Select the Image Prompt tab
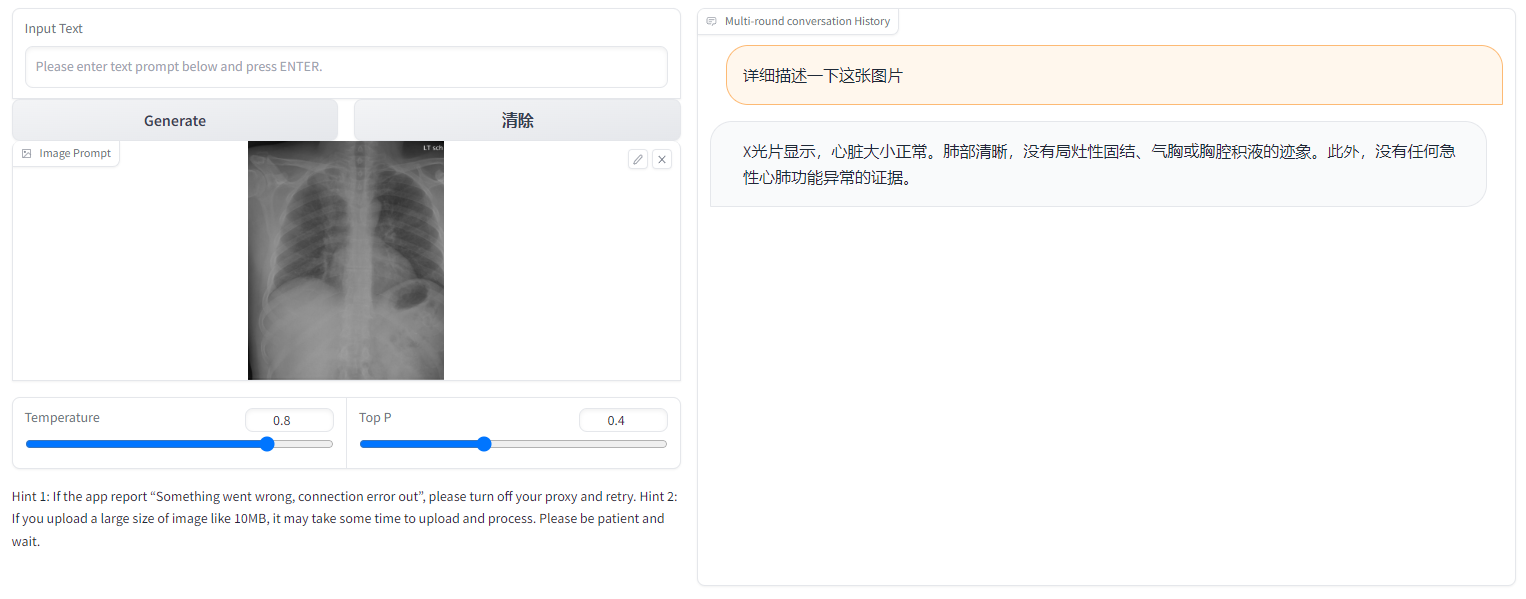 click(66, 152)
